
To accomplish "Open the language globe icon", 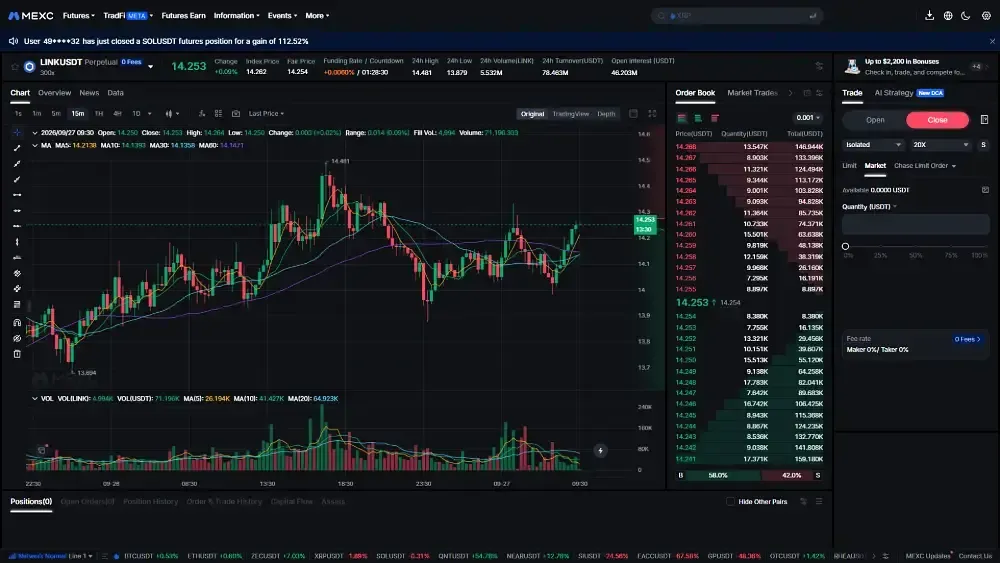I will click(948, 15).
